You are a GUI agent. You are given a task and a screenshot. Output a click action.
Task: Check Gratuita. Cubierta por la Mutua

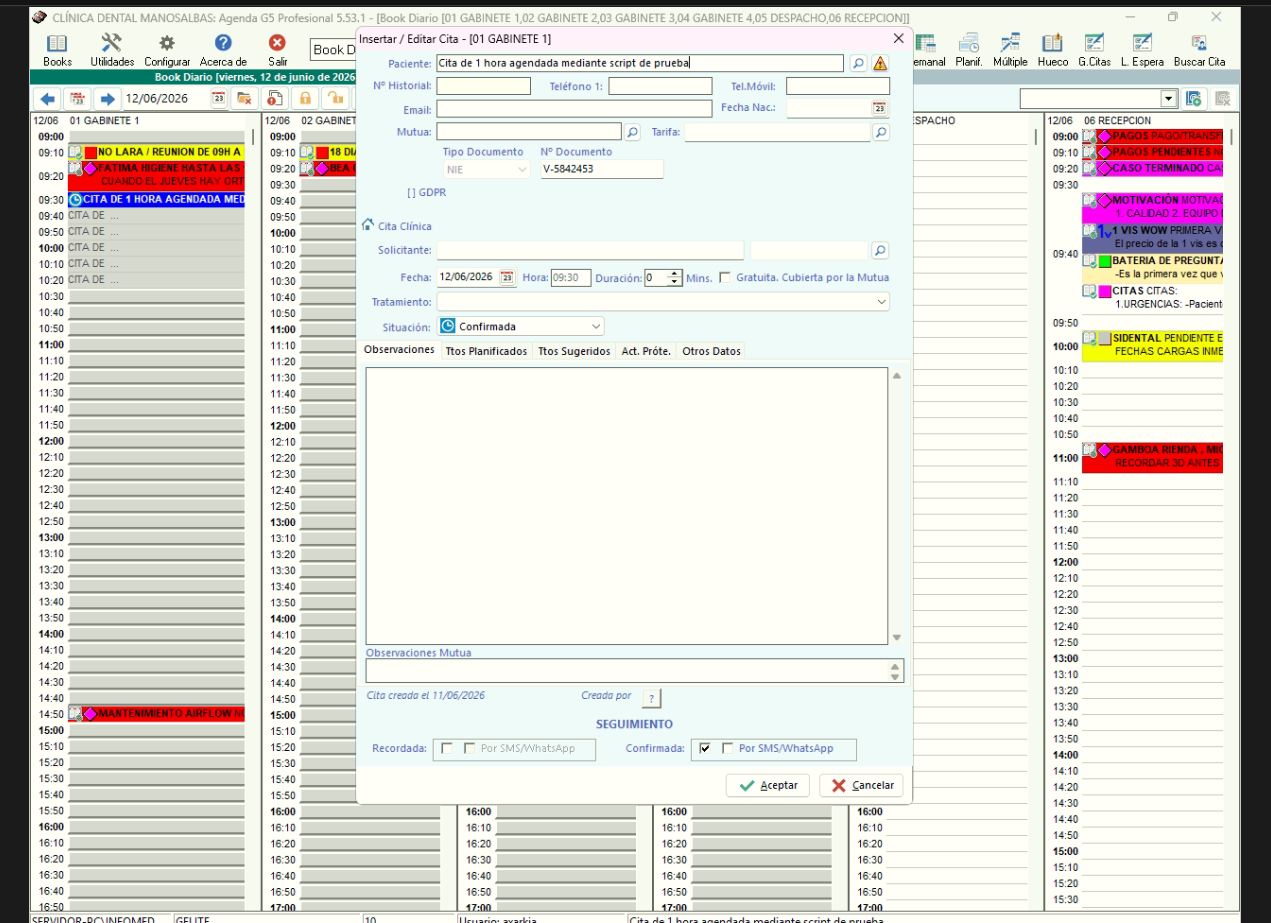click(725, 277)
